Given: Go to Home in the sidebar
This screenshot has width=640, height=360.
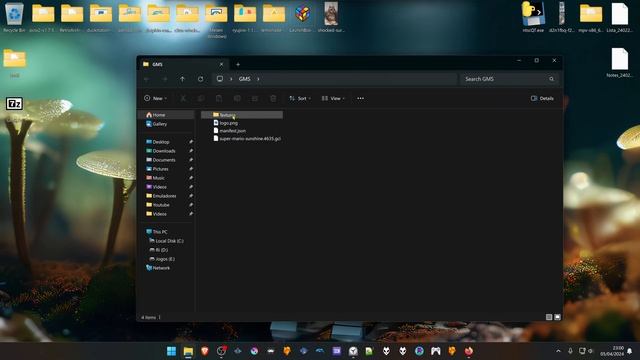Looking at the screenshot, I should [x=167, y=115].
